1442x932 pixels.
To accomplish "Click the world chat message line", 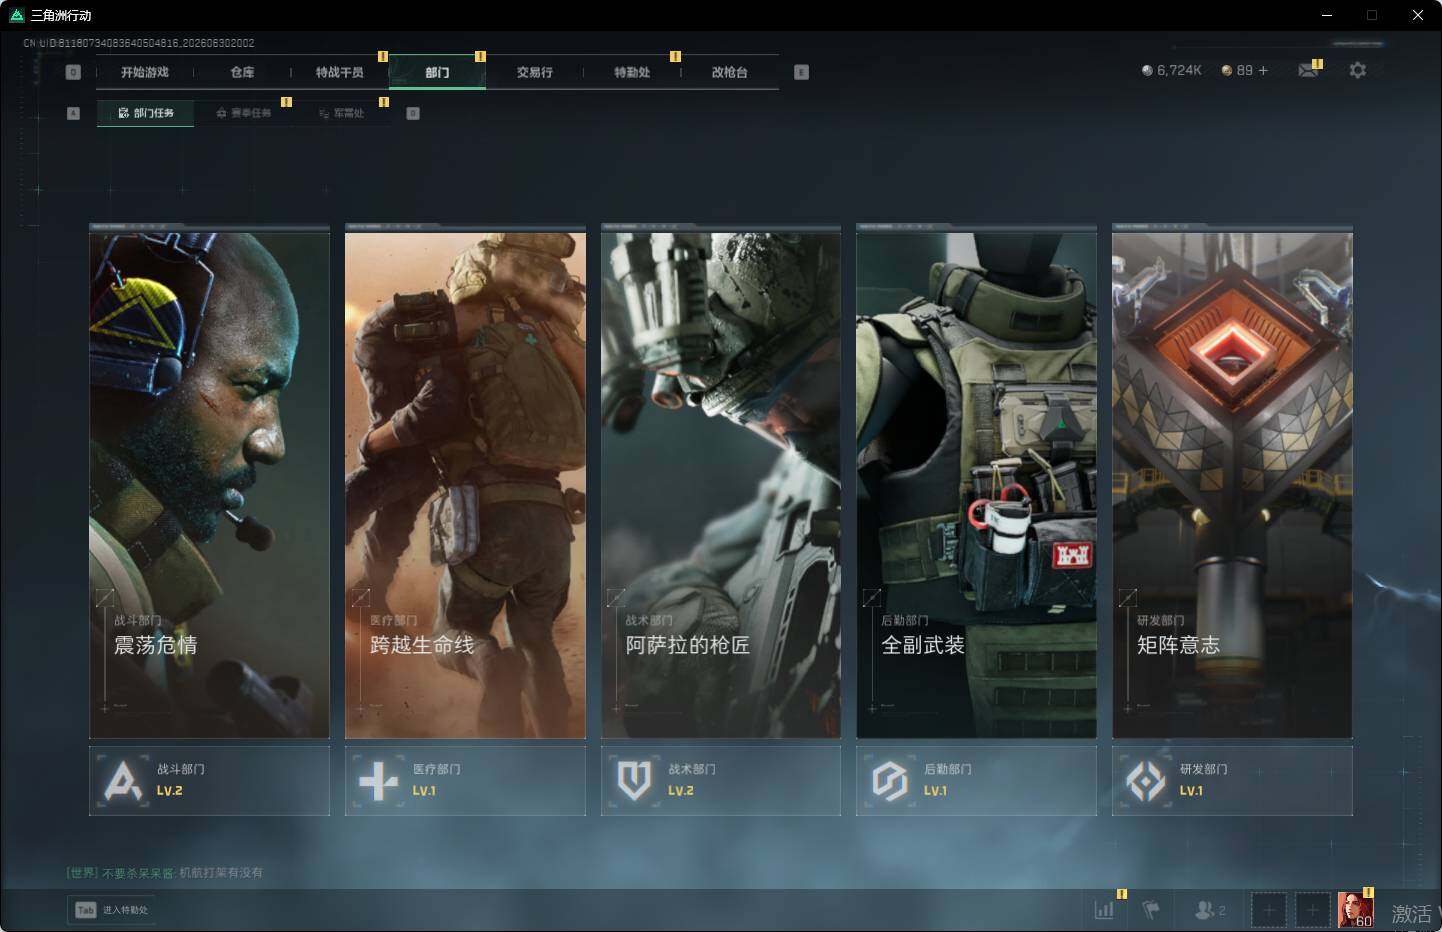I will click(165, 872).
